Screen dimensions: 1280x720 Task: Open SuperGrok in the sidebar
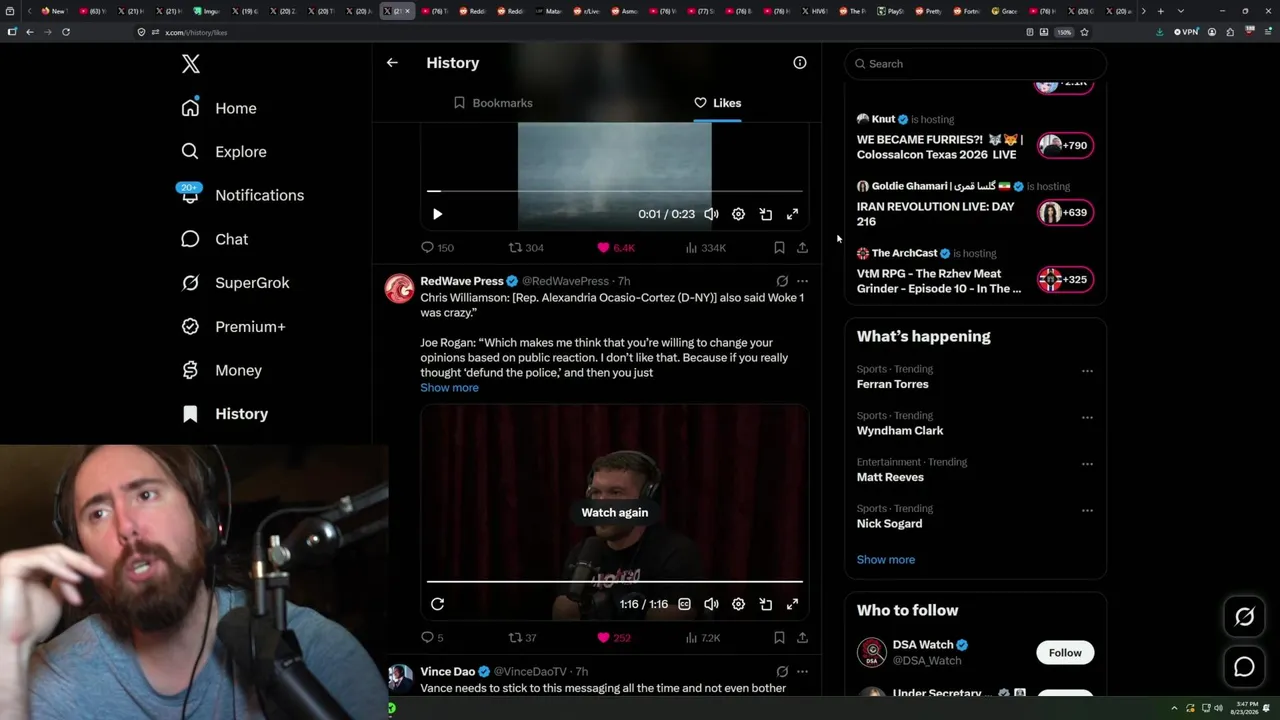click(x=235, y=283)
